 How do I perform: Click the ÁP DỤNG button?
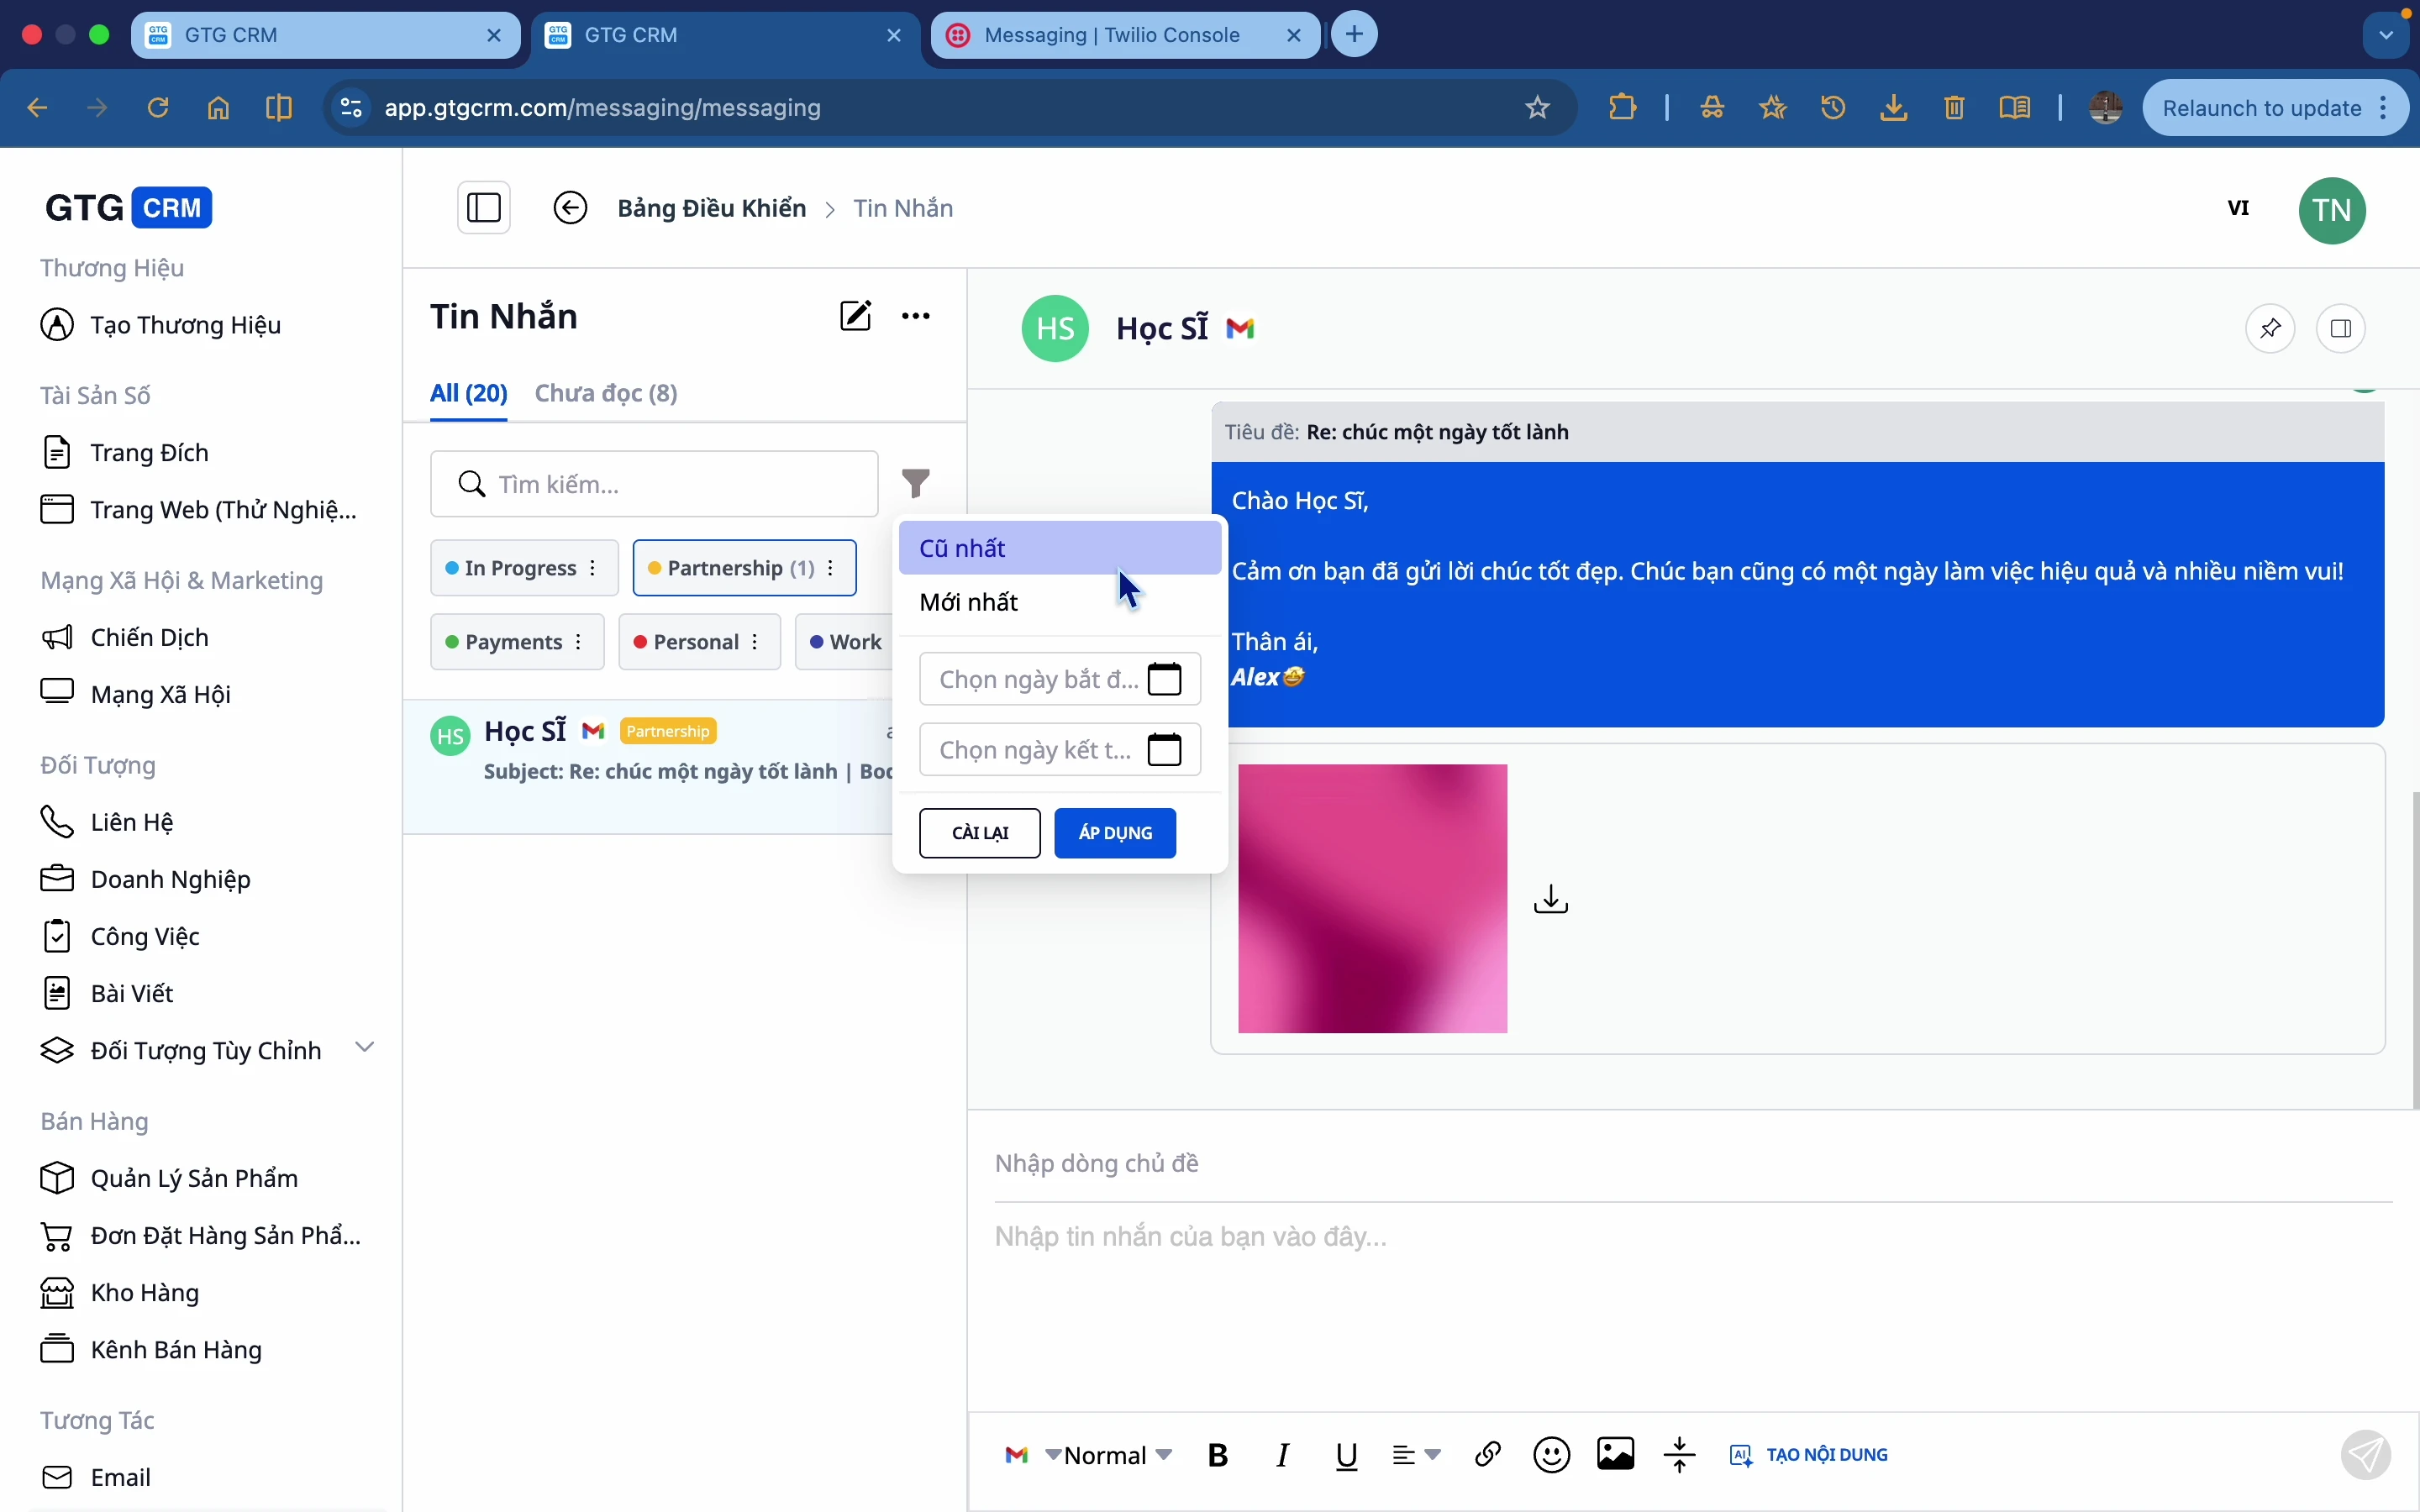click(1115, 833)
